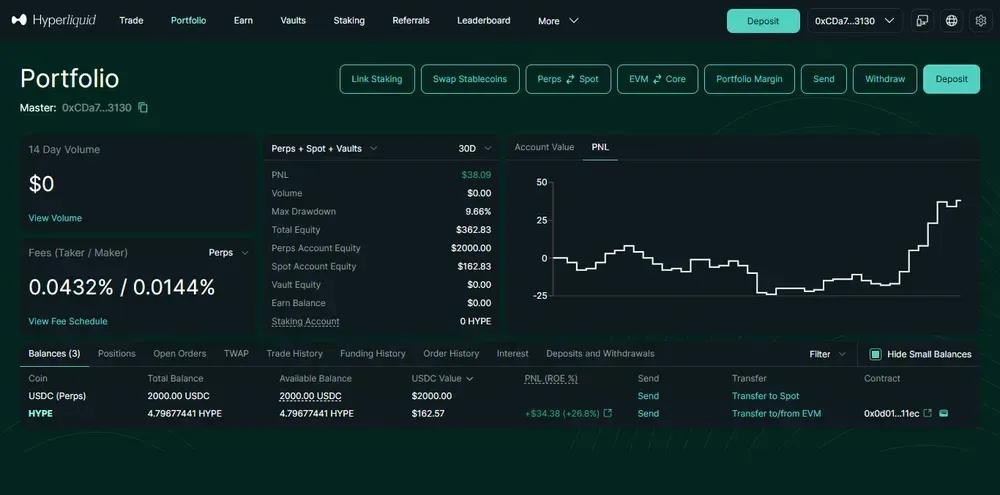Screen dimensions: 1000x495
Task: Click the Staking Account label
Action: (x=305, y=321)
